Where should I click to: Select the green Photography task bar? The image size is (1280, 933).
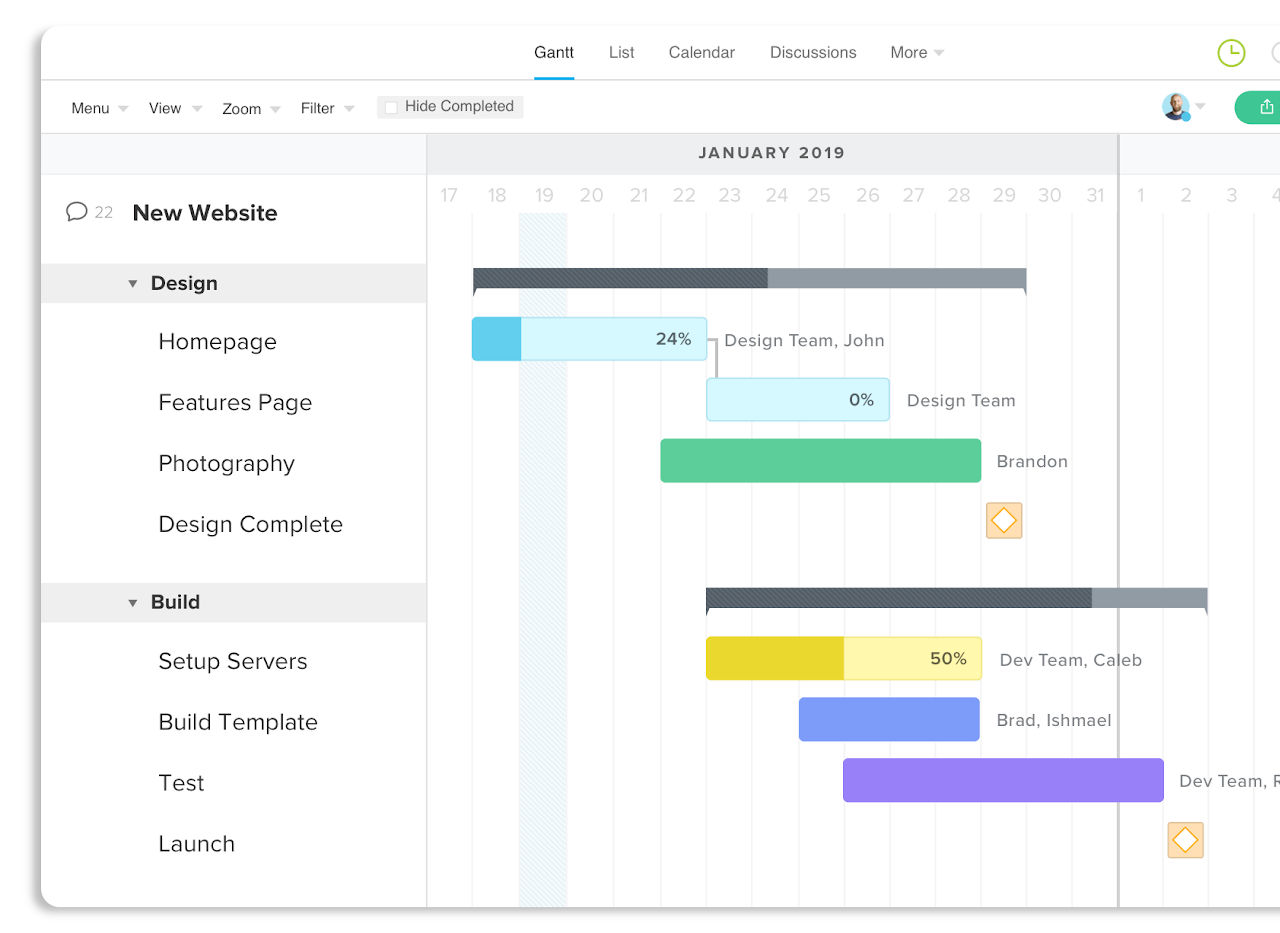pos(821,460)
